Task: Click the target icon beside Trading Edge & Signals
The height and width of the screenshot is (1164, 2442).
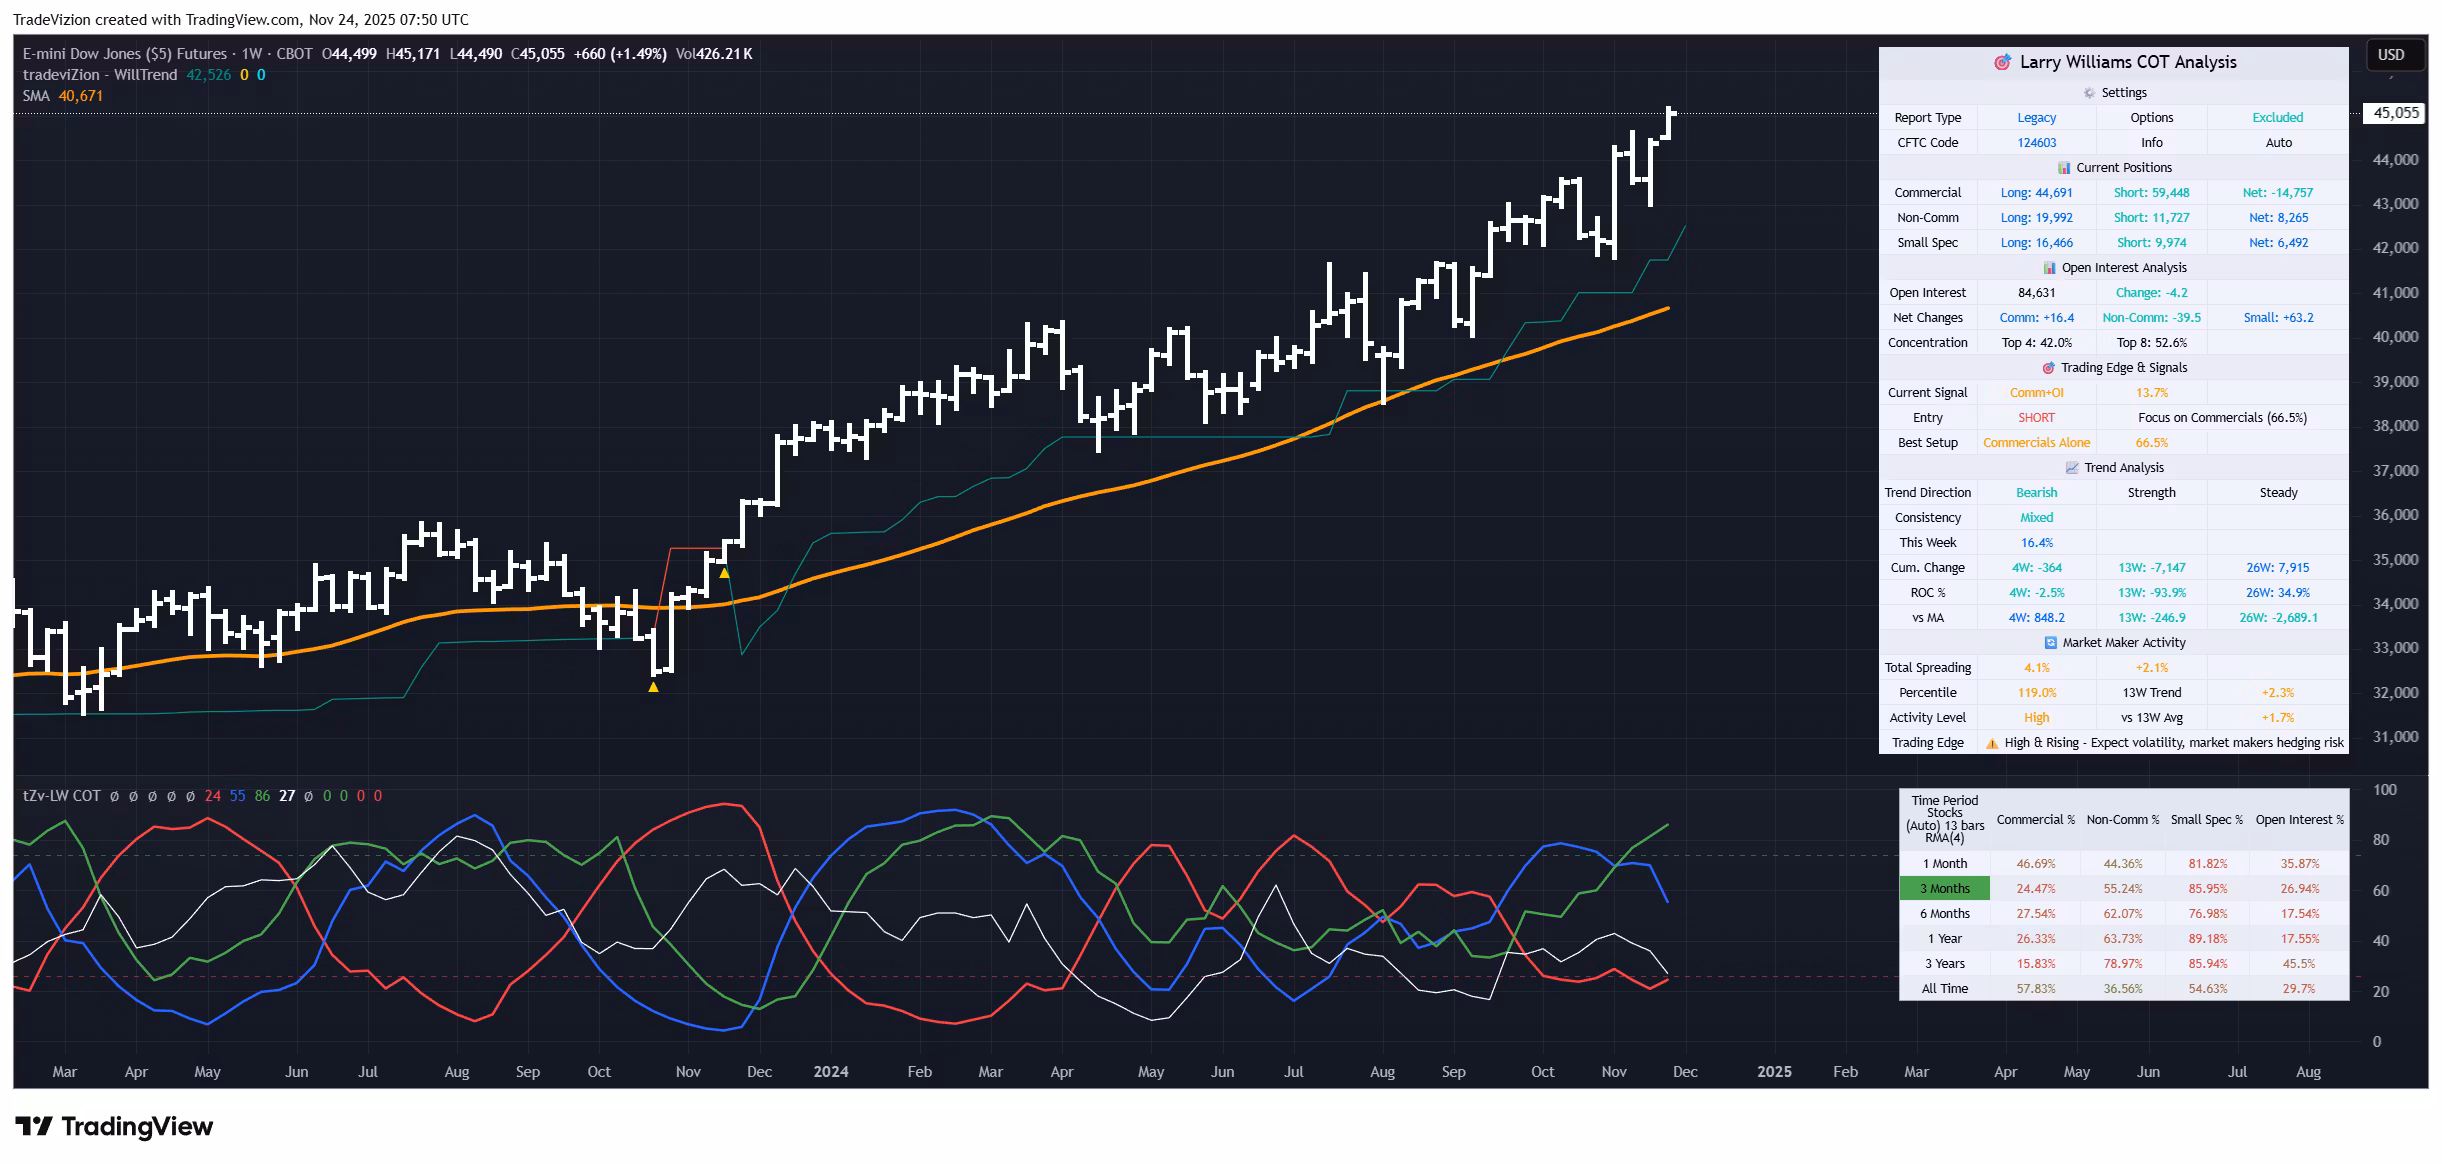Action: [x=2048, y=368]
